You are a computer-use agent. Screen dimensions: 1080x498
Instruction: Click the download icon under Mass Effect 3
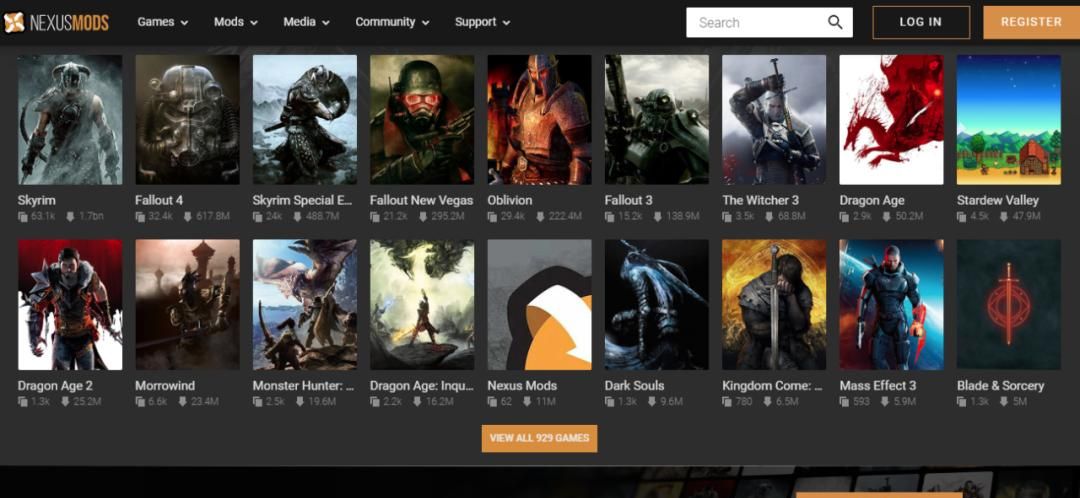click(x=886, y=401)
